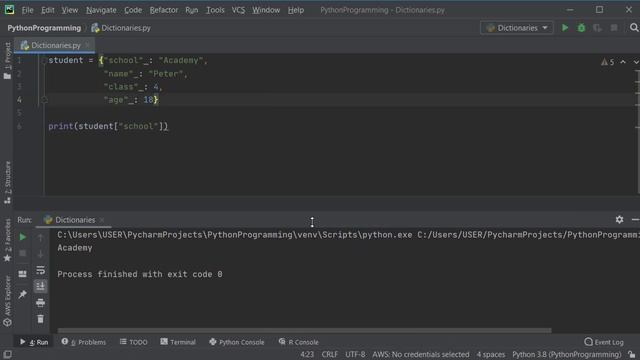Pin the Run tab

23,294
